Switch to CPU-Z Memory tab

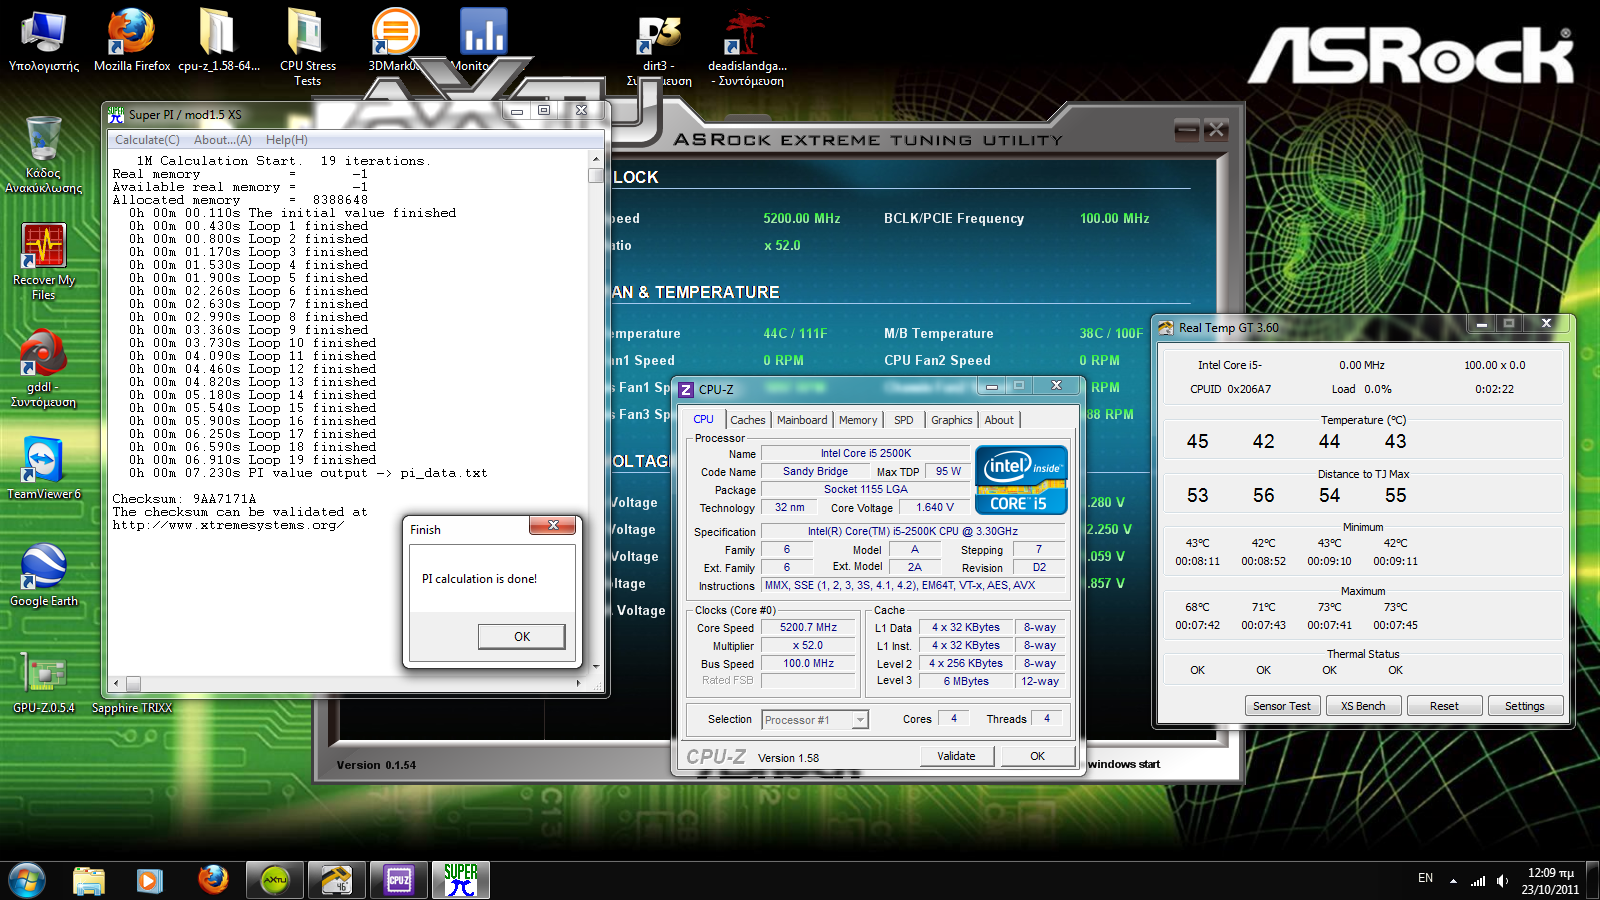coord(858,420)
